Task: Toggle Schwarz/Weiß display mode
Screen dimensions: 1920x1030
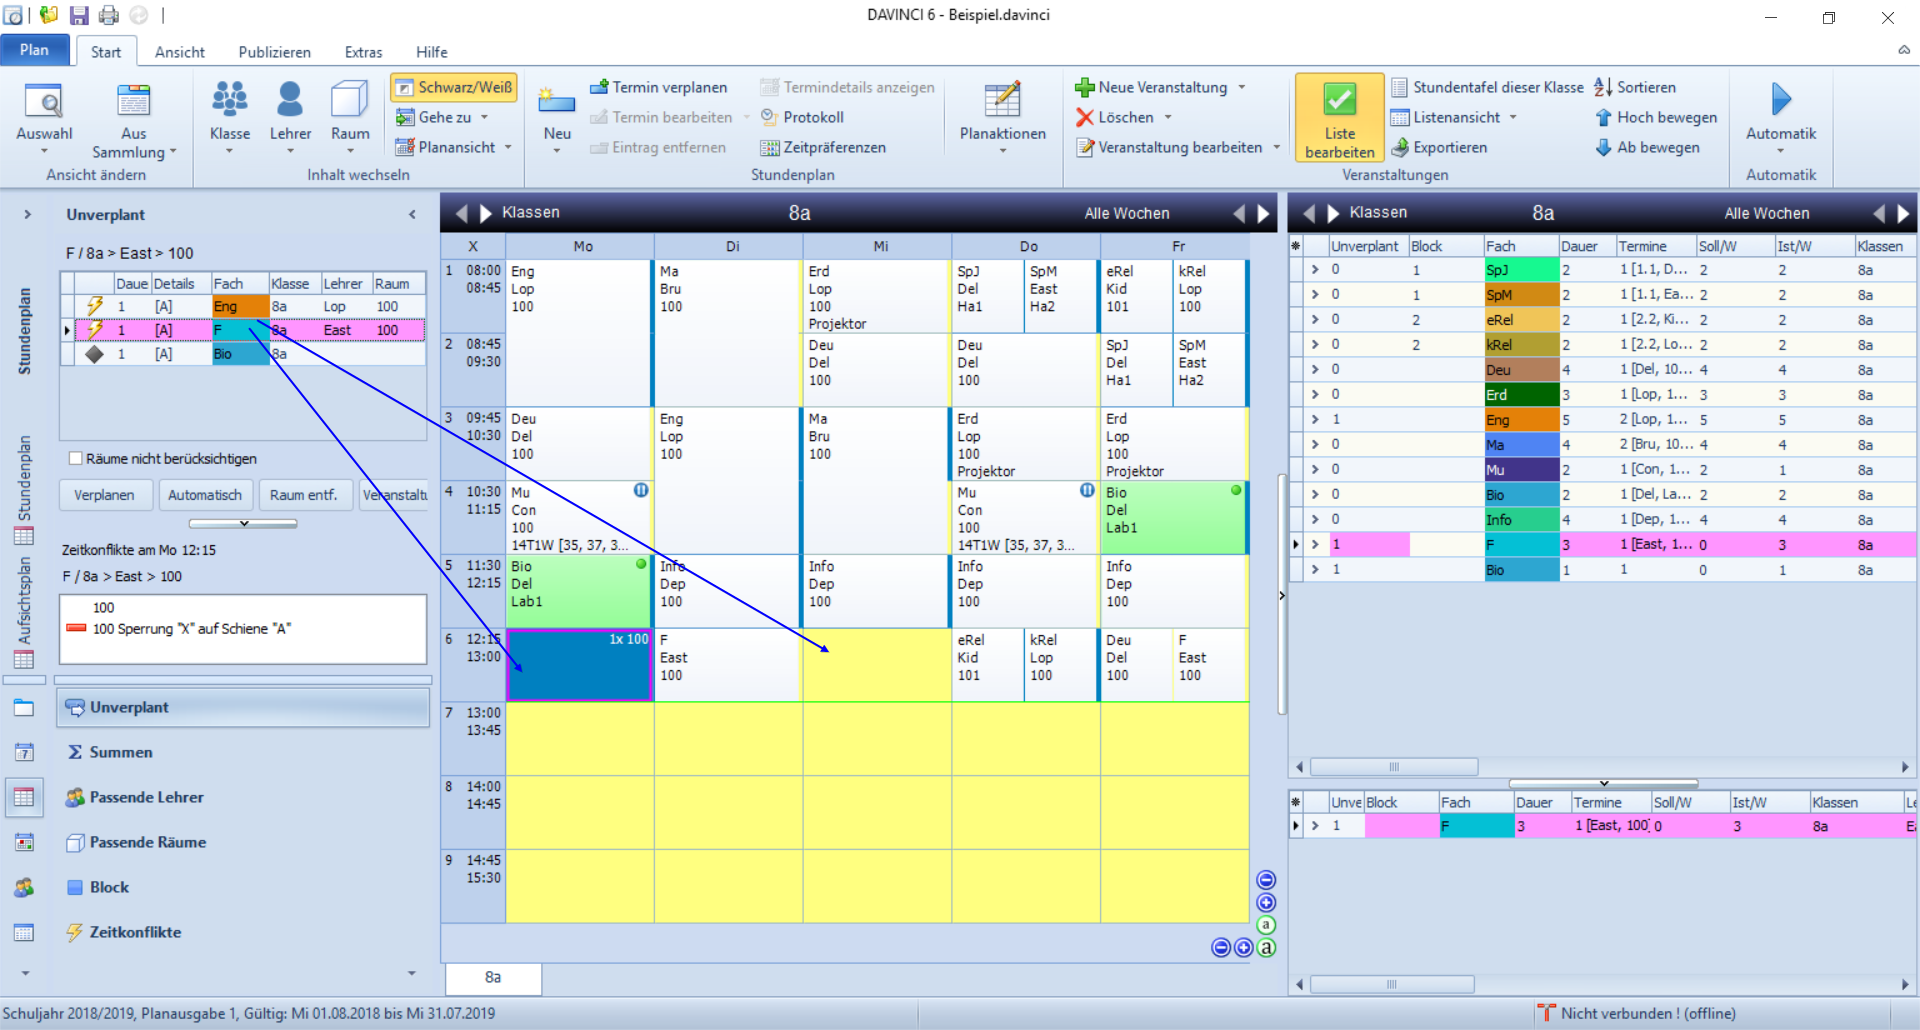Action: pos(454,87)
